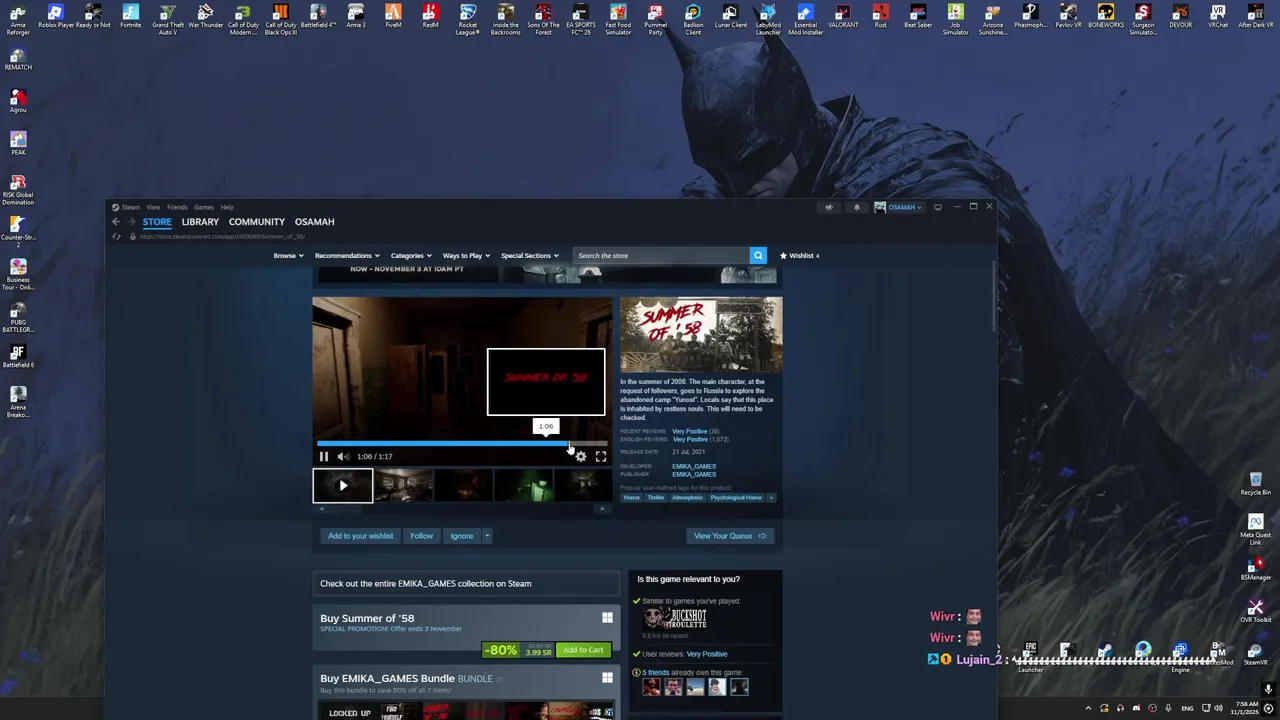1280x720 pixels.
Task: Open the PEAK desktop shortcut
Action: click(18, 143)
